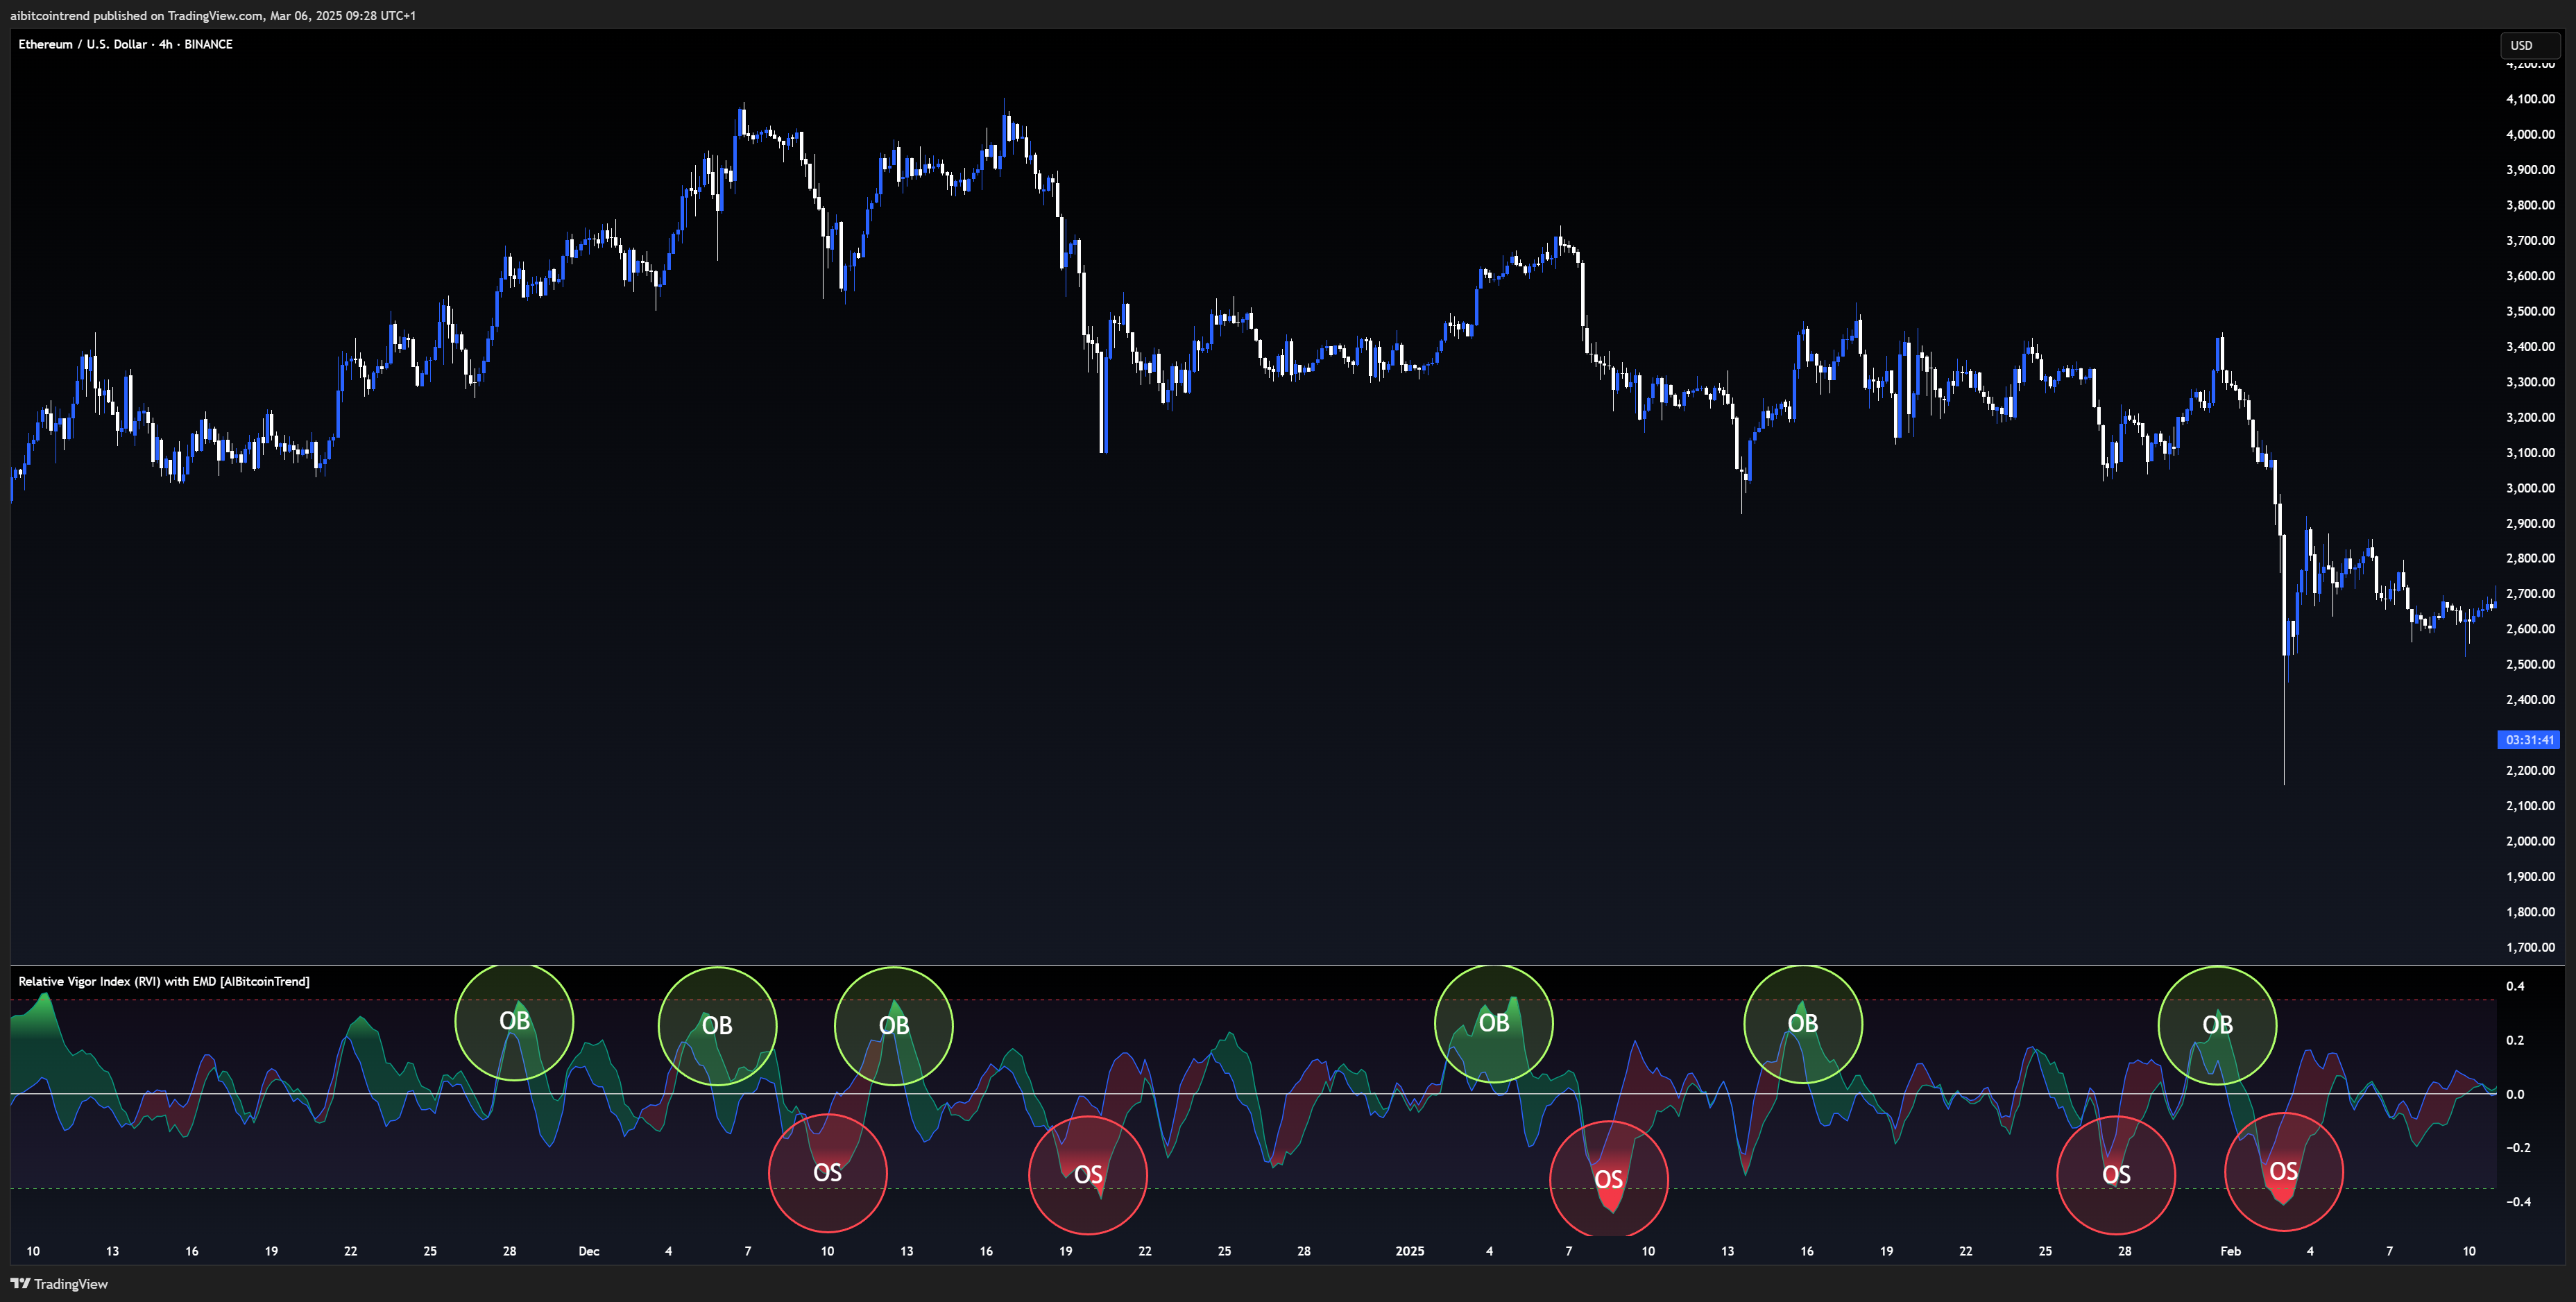Click the 2,600.00 price scale label
Viewport: 2576px width, 1302px height.
click(x=2530, y=629)
